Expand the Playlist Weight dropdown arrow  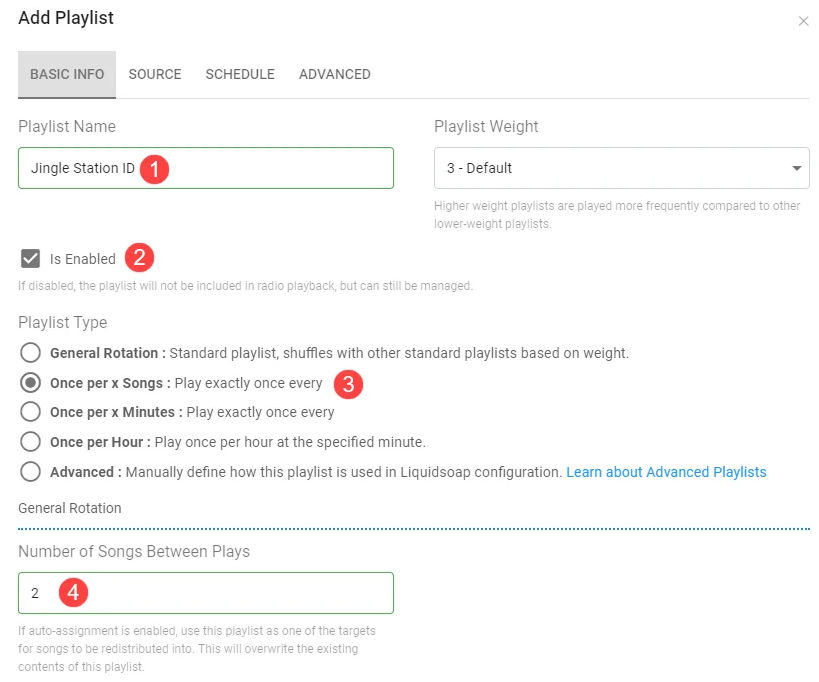[x=796, y=168]
